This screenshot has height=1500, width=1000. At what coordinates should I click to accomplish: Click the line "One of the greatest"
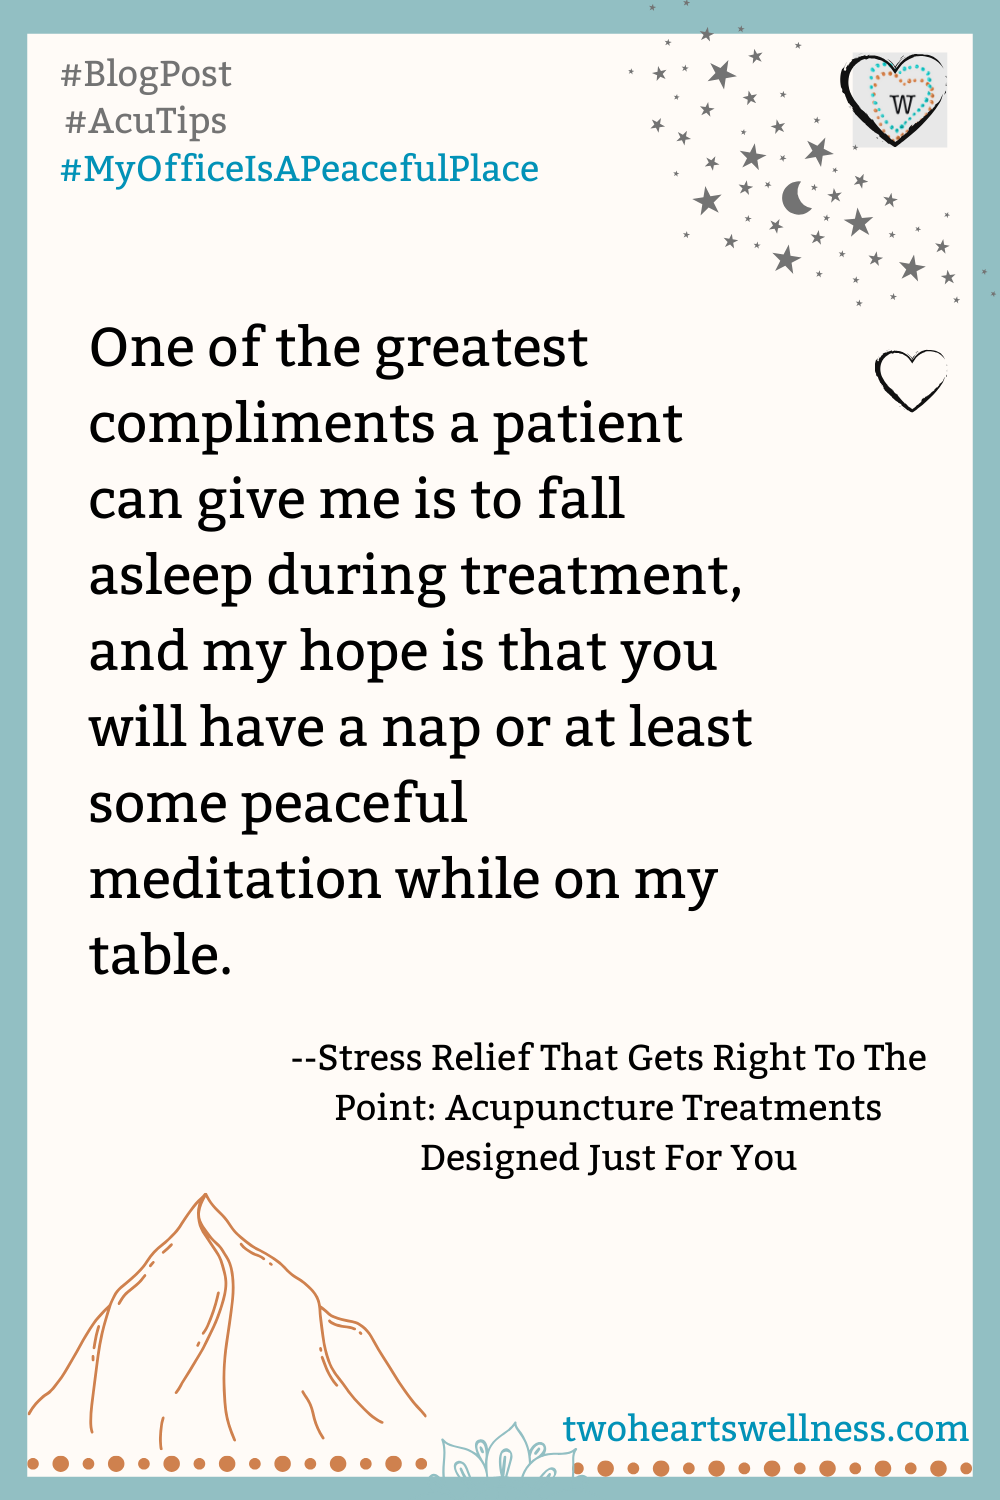click(338, 348)
